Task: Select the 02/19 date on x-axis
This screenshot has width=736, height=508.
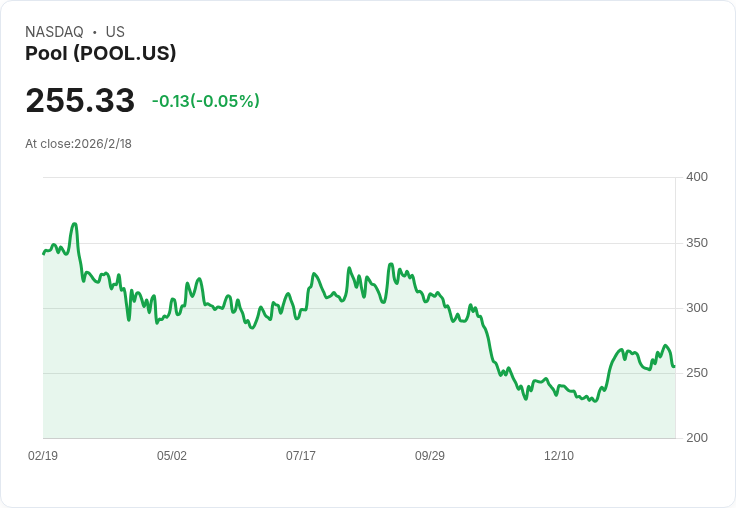Action: pos(43,456)
